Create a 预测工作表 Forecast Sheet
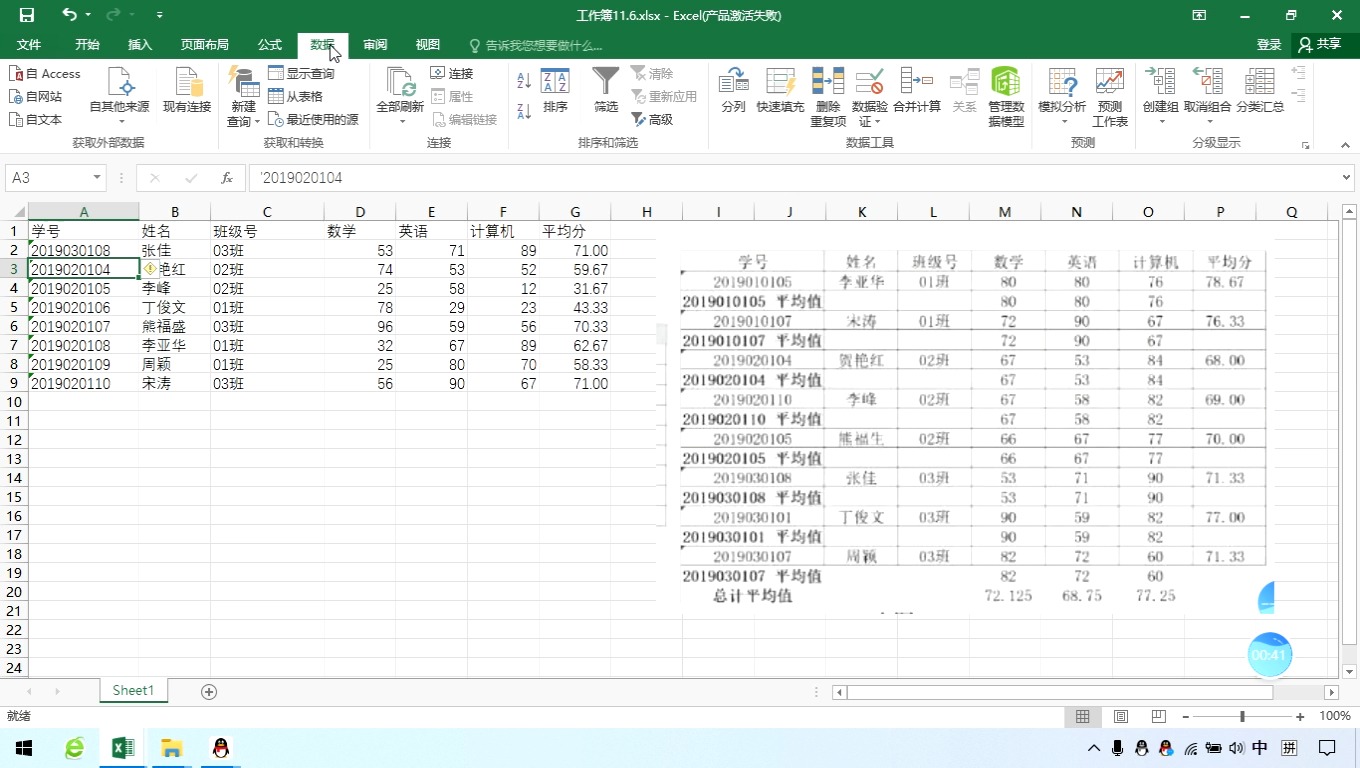This screenshot has width=1360, height=768. pos(1109,95)
